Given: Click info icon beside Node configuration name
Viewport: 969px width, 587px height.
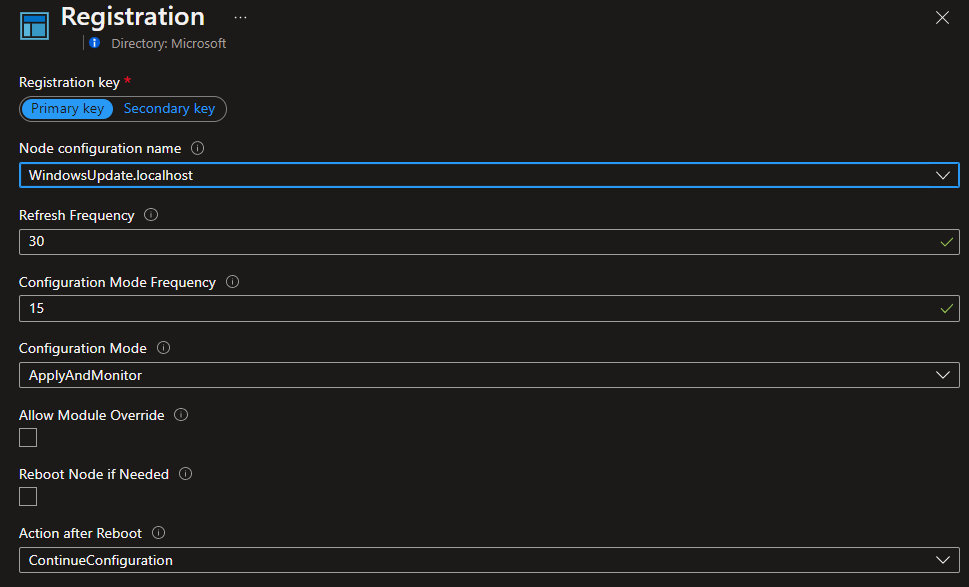Looking at the screenshot, I should (x=197, y=148).
